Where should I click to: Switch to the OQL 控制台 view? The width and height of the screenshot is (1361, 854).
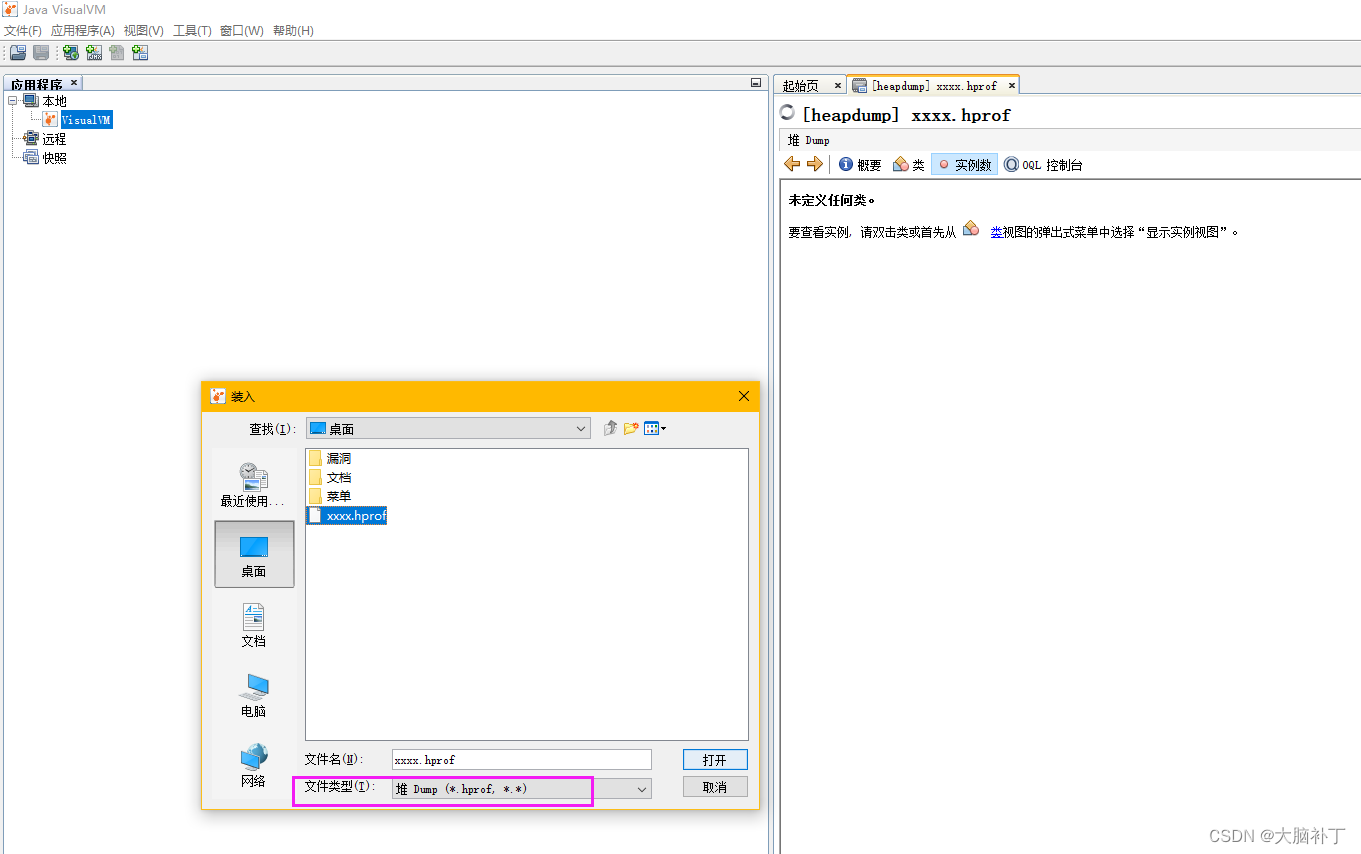1043,165
